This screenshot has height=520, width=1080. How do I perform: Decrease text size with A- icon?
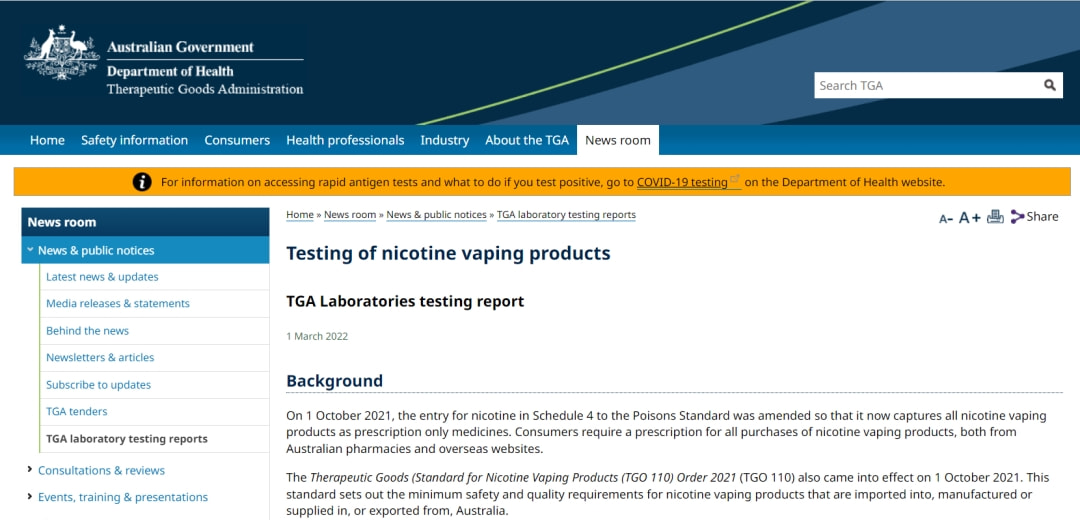pos(945,218)
